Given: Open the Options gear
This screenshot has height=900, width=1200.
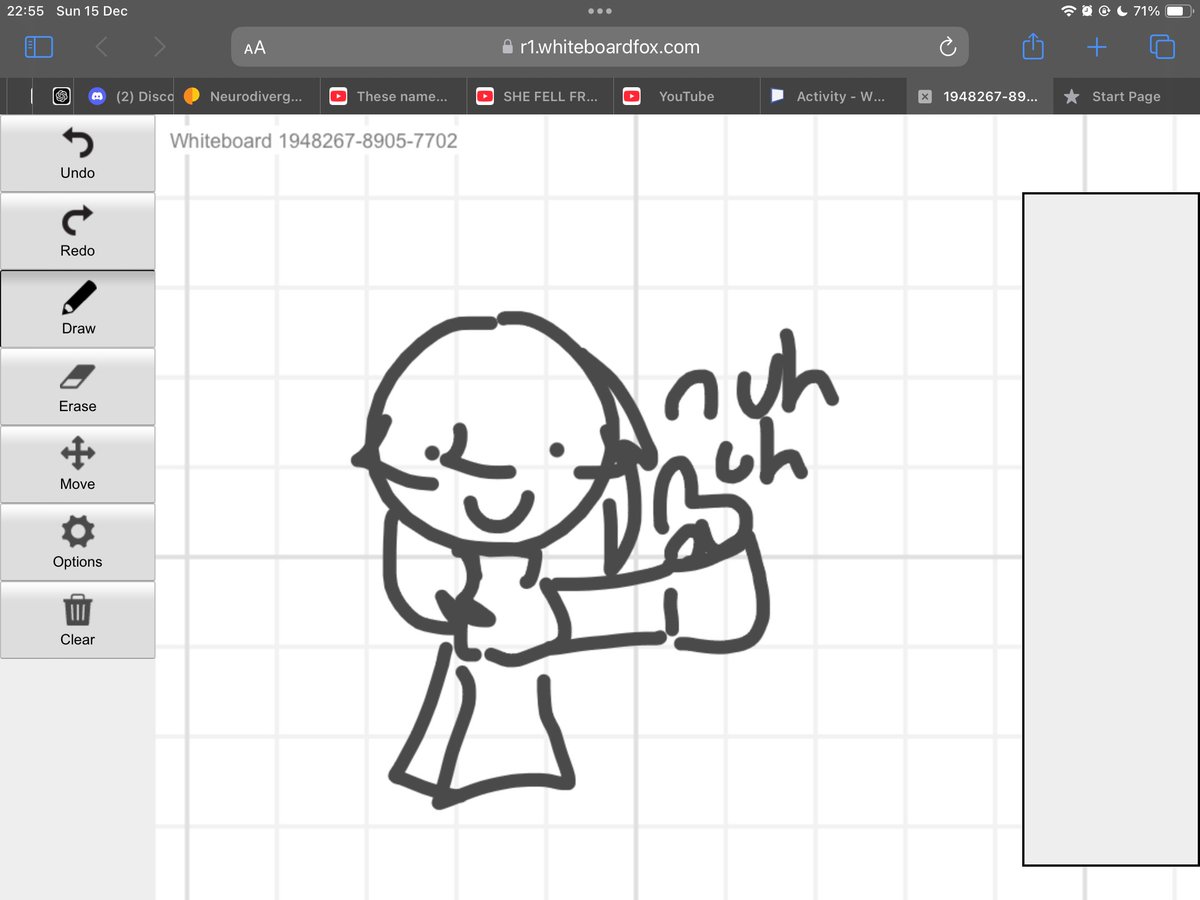Looking at the screenshot, I should point(77,542).
